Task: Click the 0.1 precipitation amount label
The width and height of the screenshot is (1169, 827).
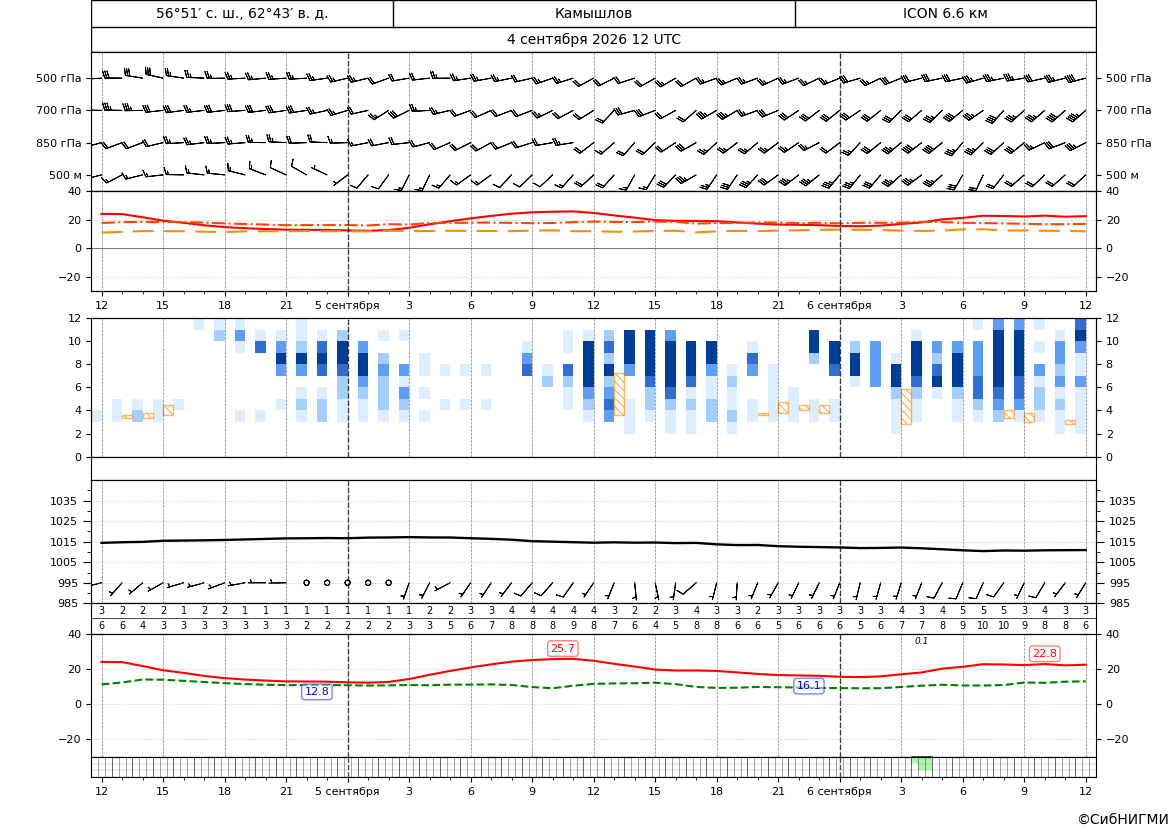Action: [x=921, y=641]
